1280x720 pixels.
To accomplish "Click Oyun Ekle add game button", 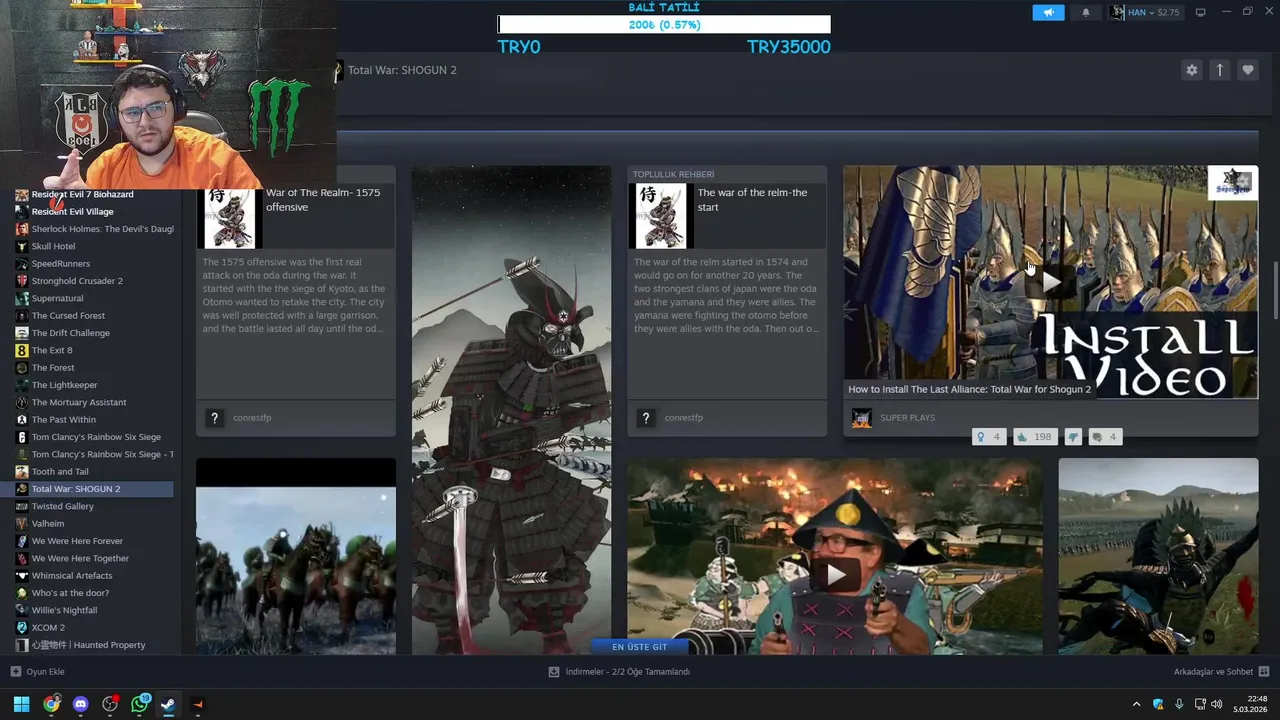I will click(37, 672).
